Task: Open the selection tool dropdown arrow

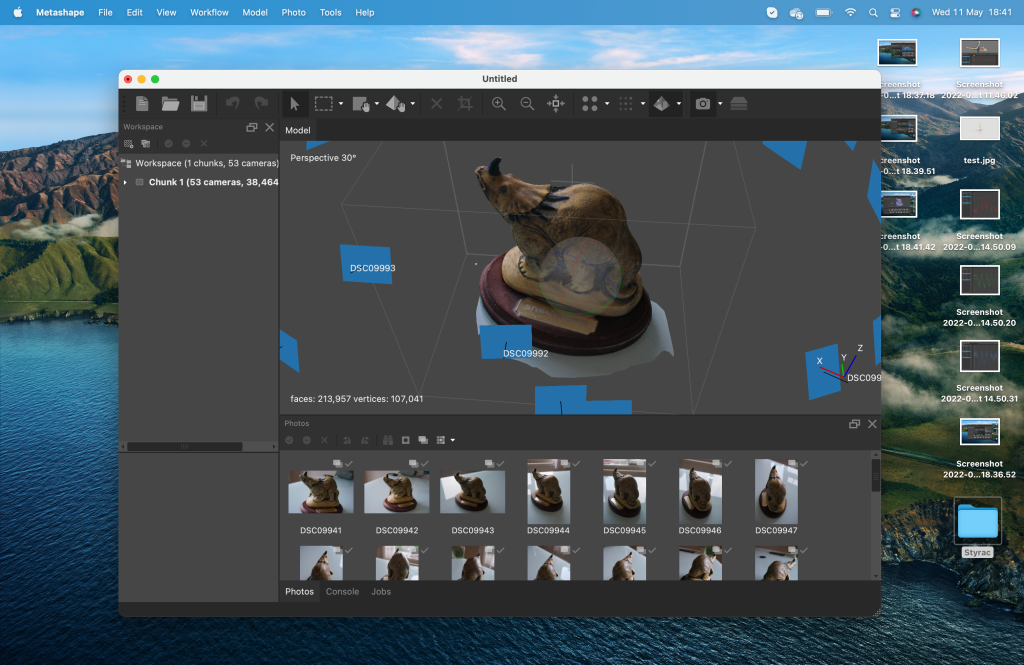Action: 341,103
